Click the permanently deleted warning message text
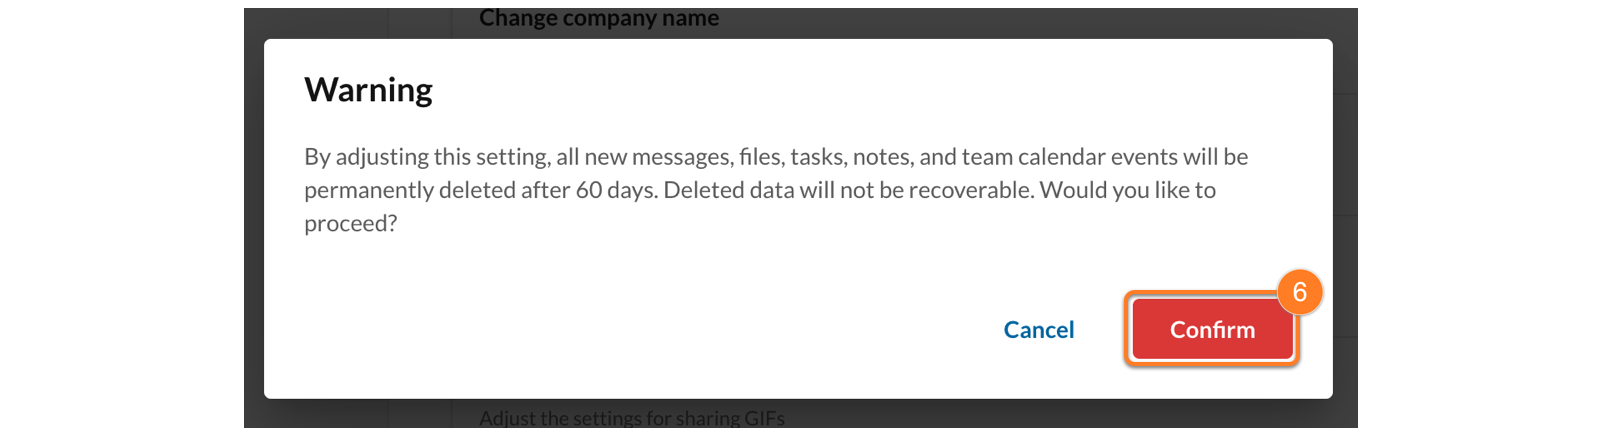The width and height of the screenshot is (1600, 434). tap(775, 189)
